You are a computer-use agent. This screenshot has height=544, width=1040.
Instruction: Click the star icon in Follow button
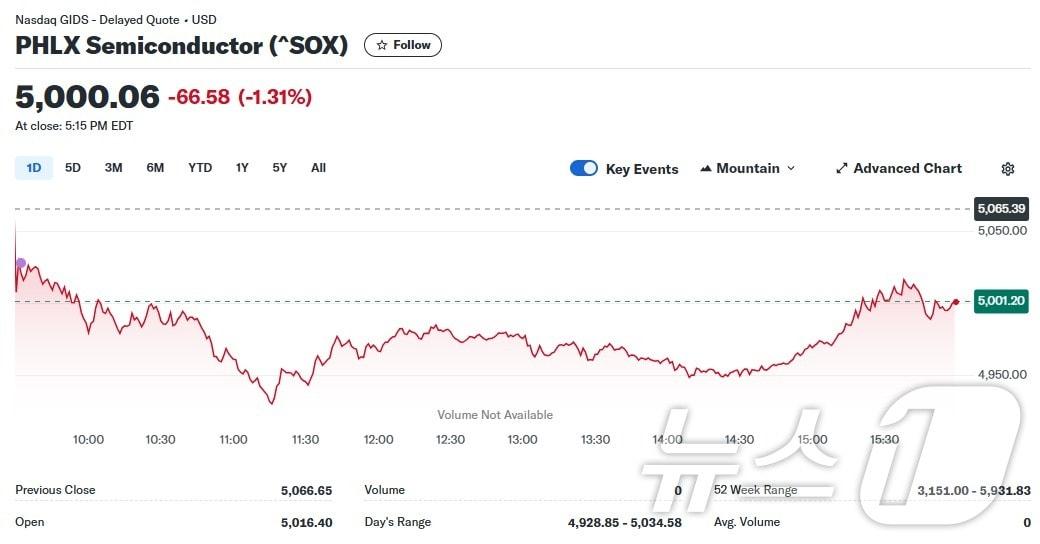382,45
